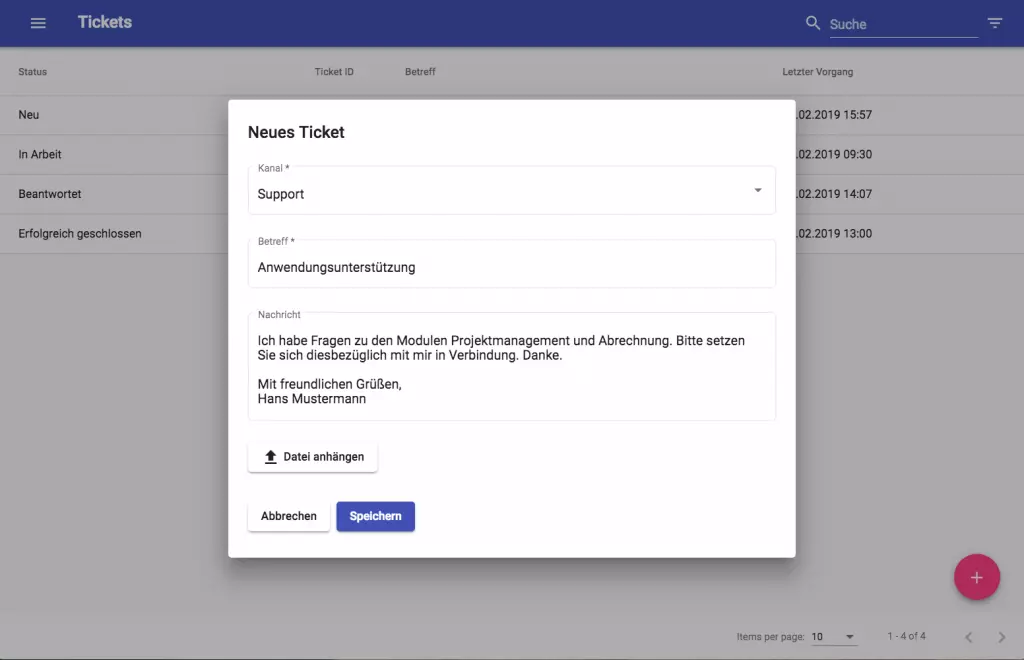Open the filter list icon
Screen dimensions: 1024x660
click(995, 23)
